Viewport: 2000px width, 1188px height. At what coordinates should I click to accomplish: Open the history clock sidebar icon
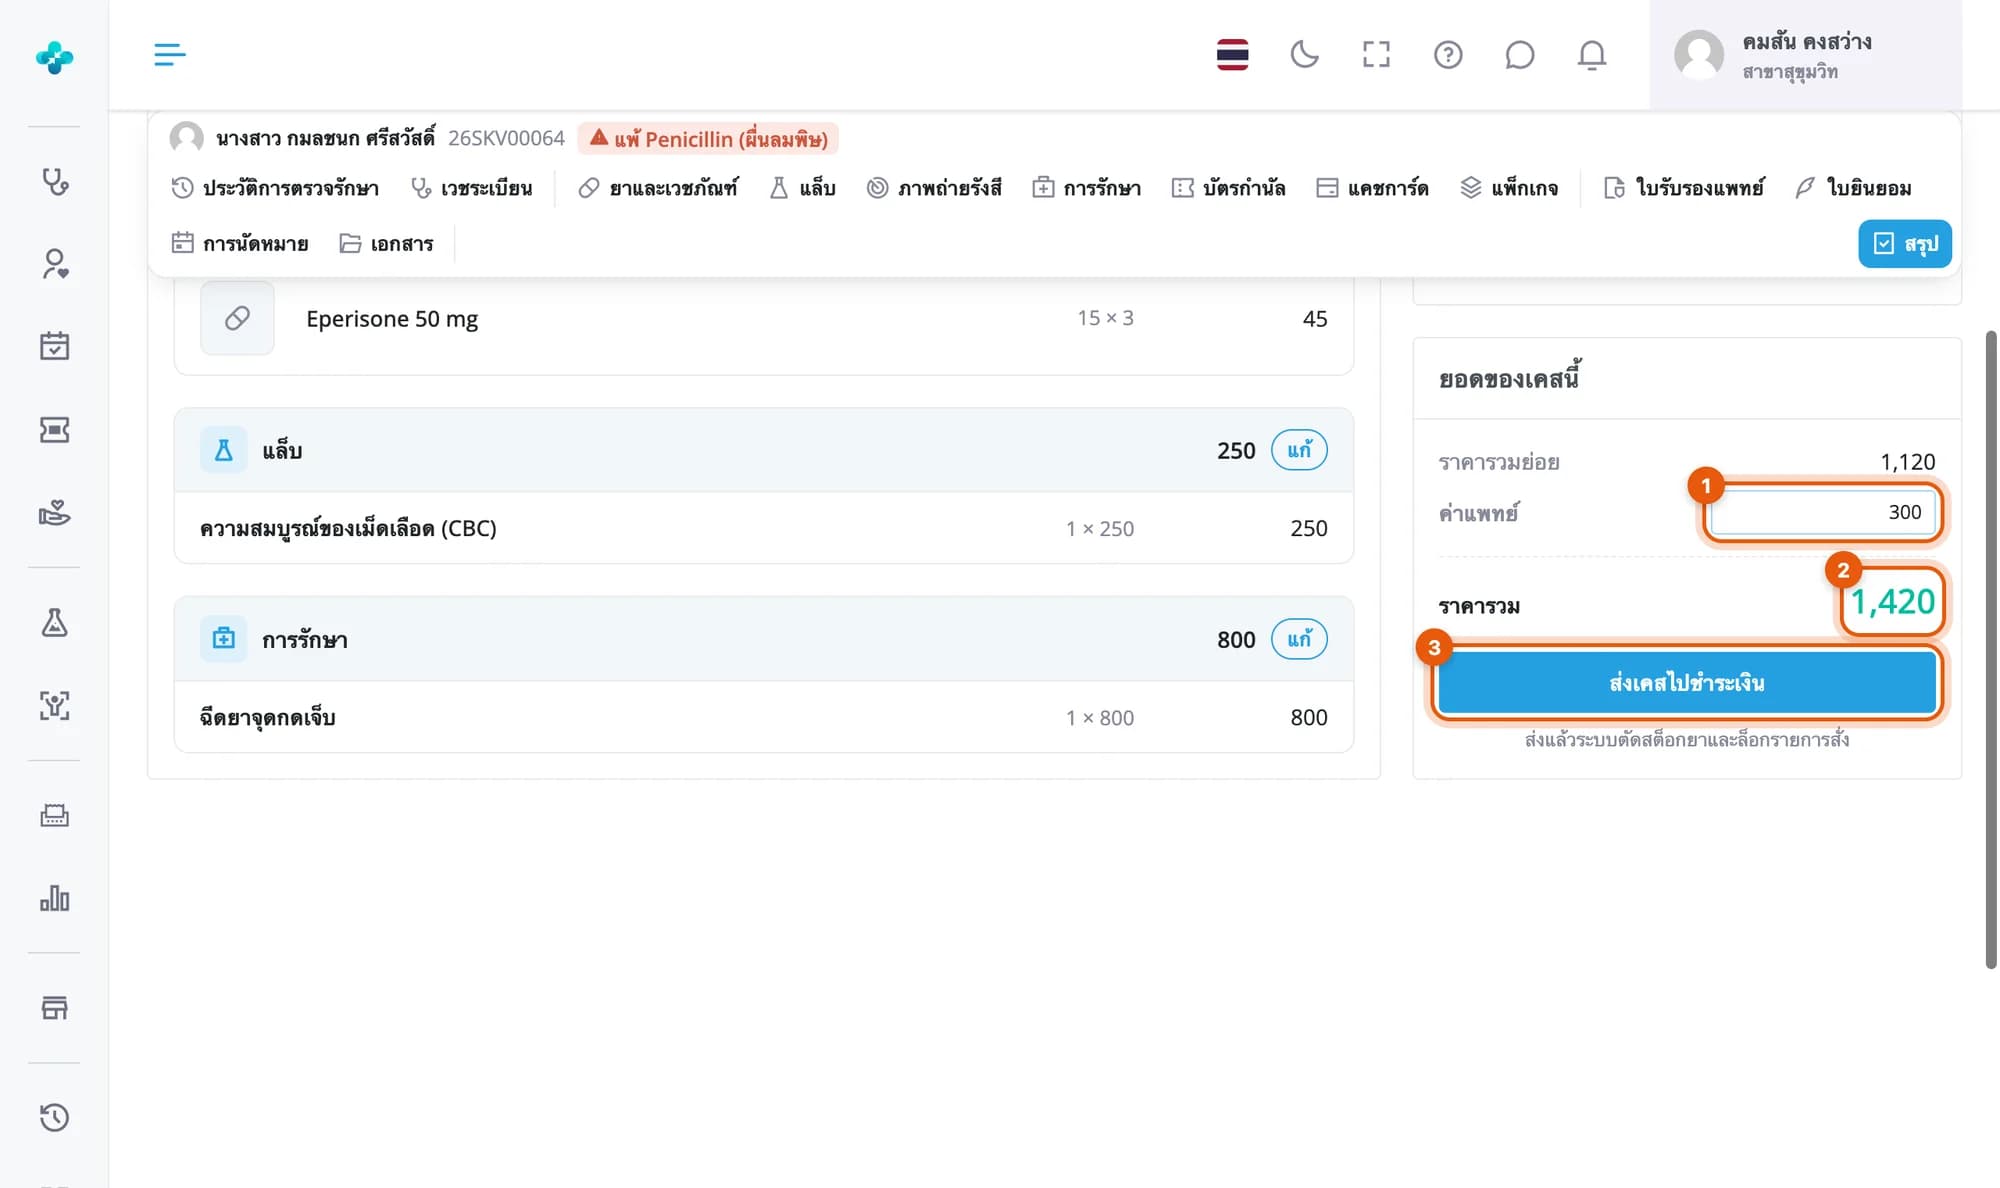point(54,1117)
